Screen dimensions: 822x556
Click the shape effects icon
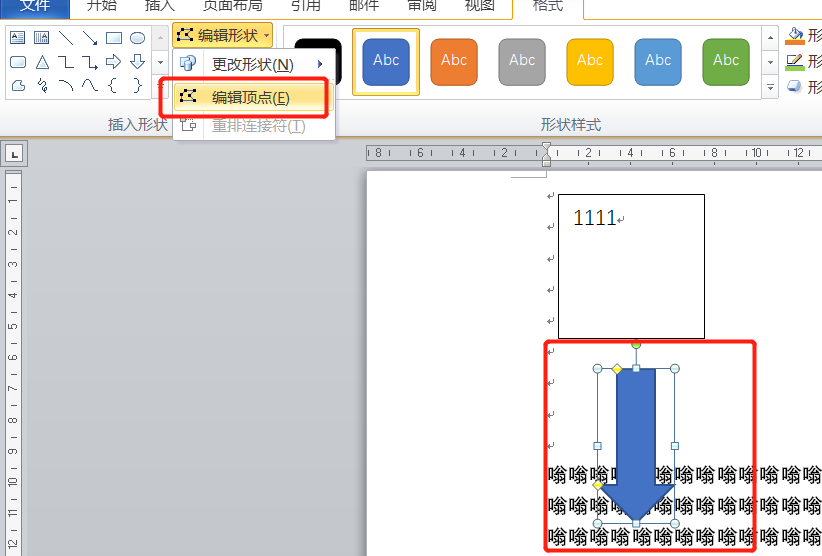(795, 86)
